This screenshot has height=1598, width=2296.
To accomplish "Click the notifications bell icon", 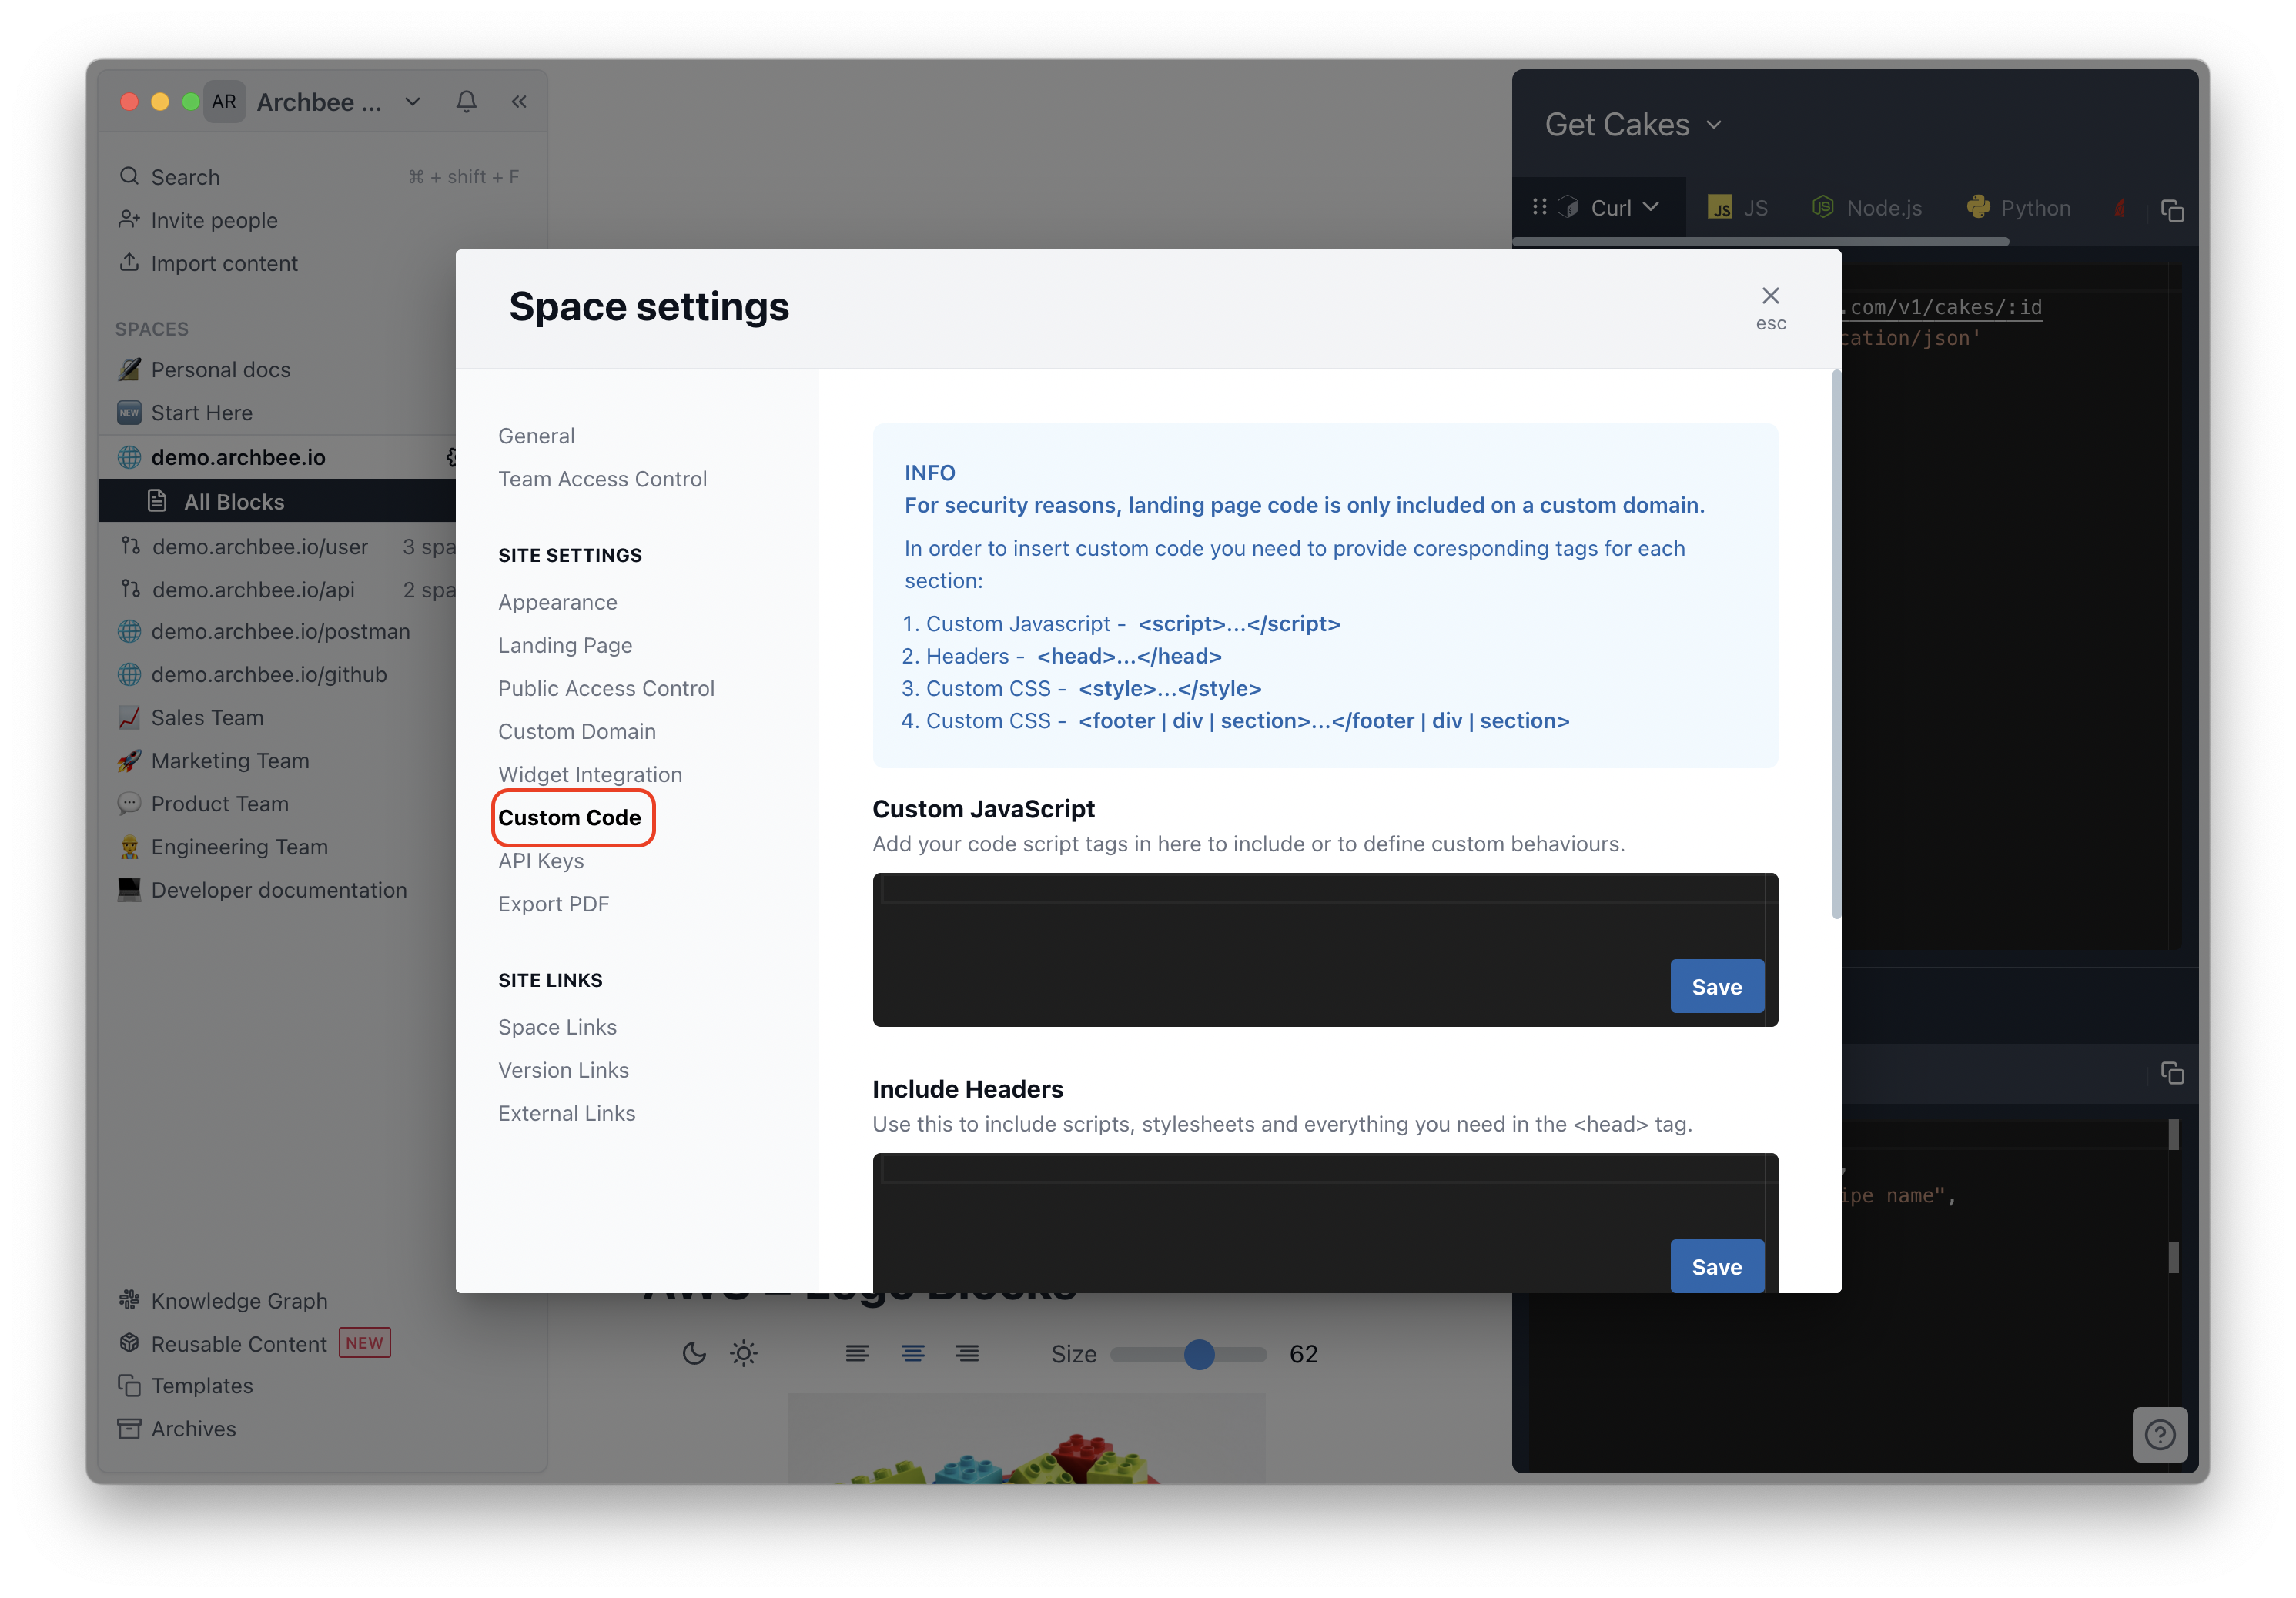I will pos(466,101).
